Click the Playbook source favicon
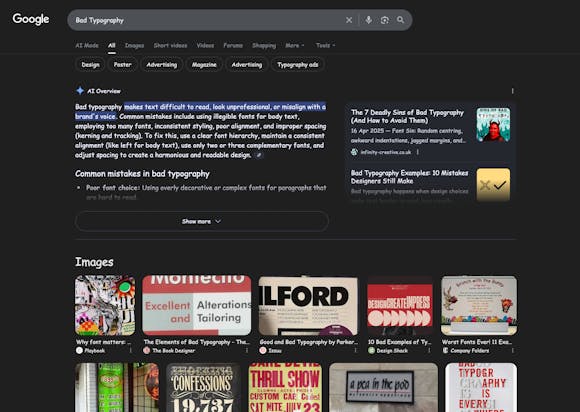 coord(79,350)
